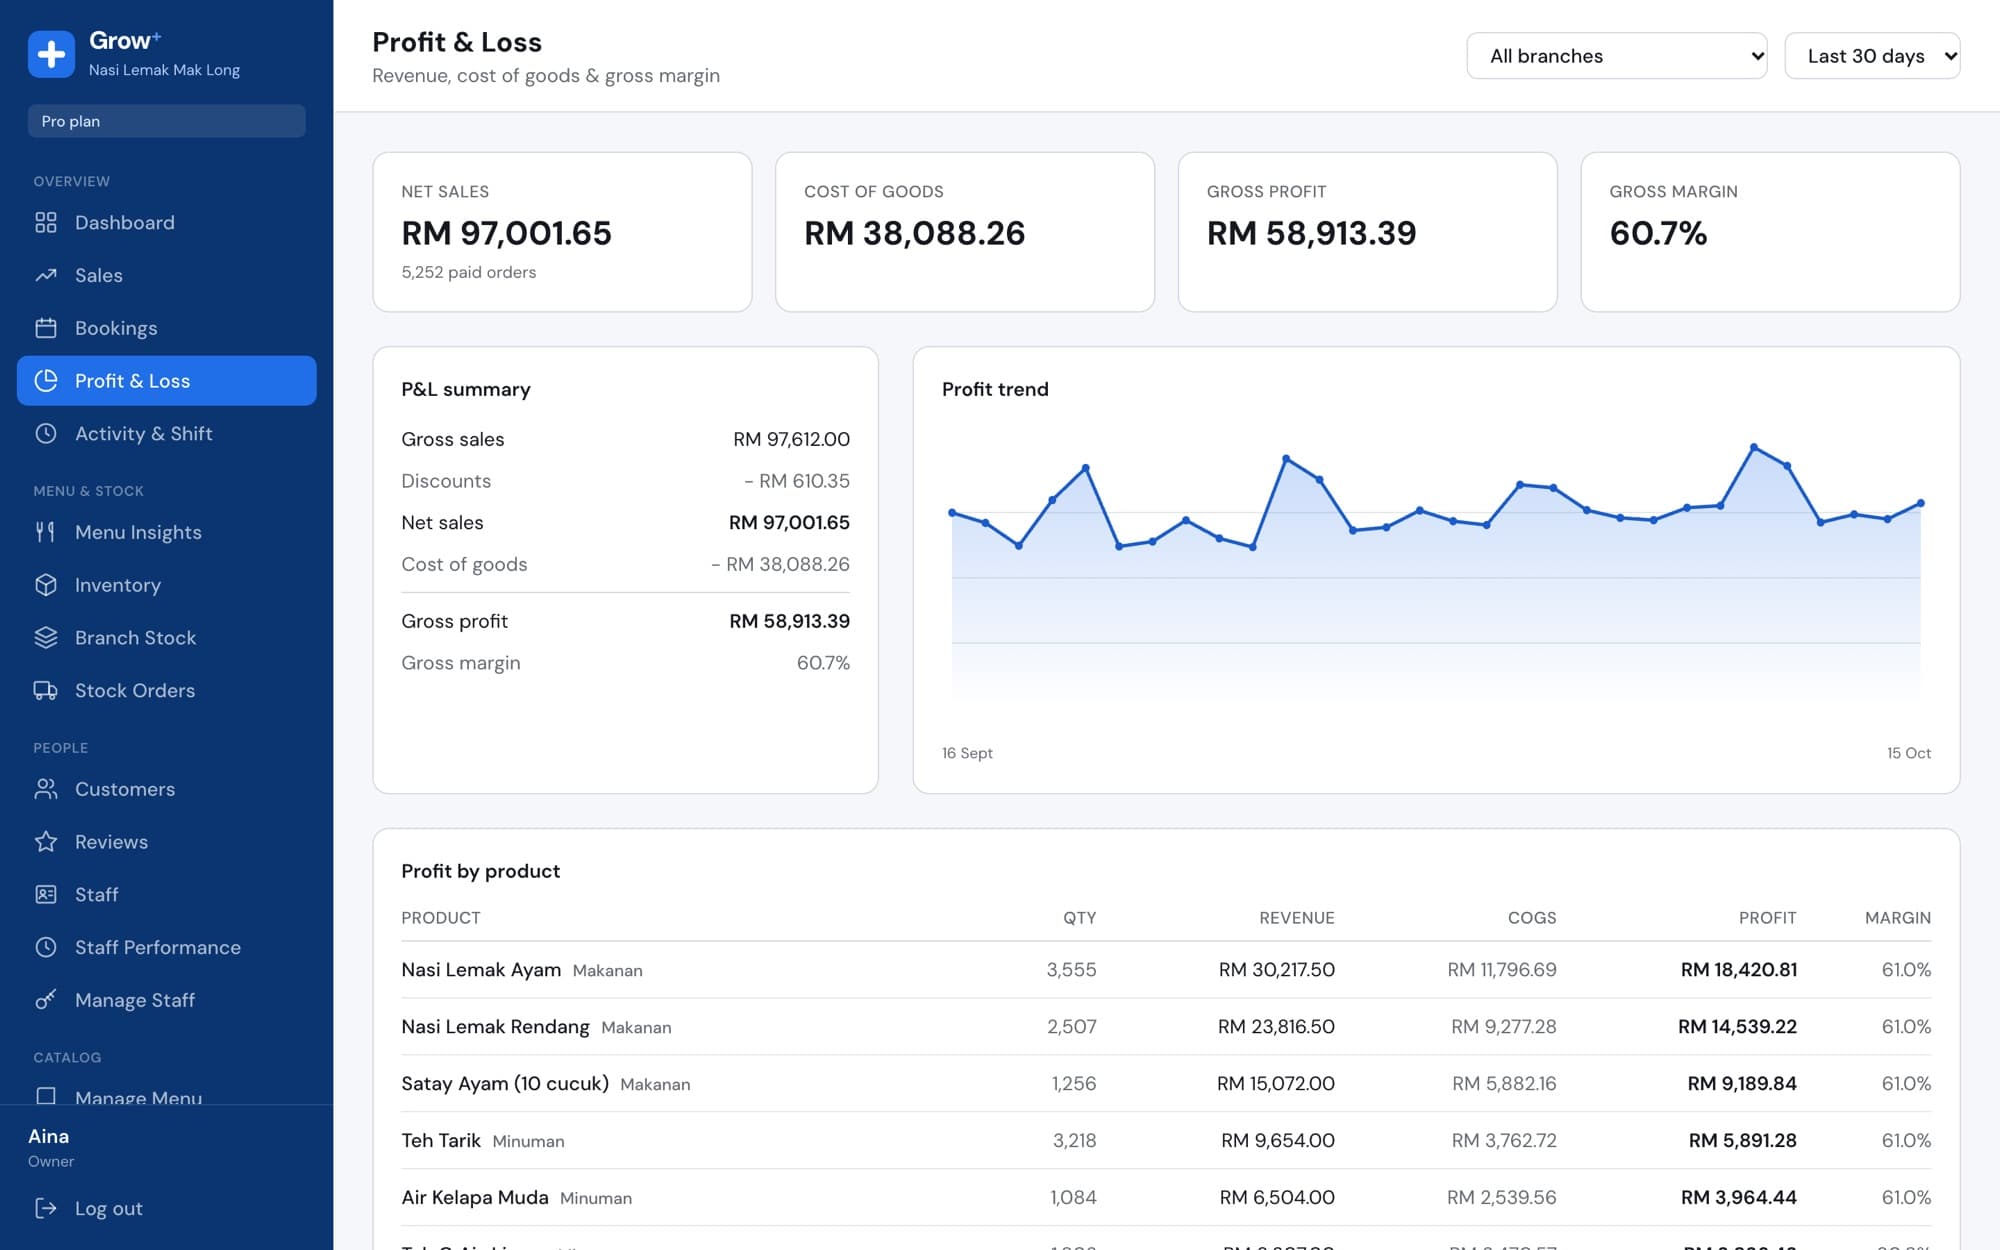Image resolution: width=2000 pixels, height=1250 pixels.
Task: Click the Reviews star icon
Action: pos(46,842)
